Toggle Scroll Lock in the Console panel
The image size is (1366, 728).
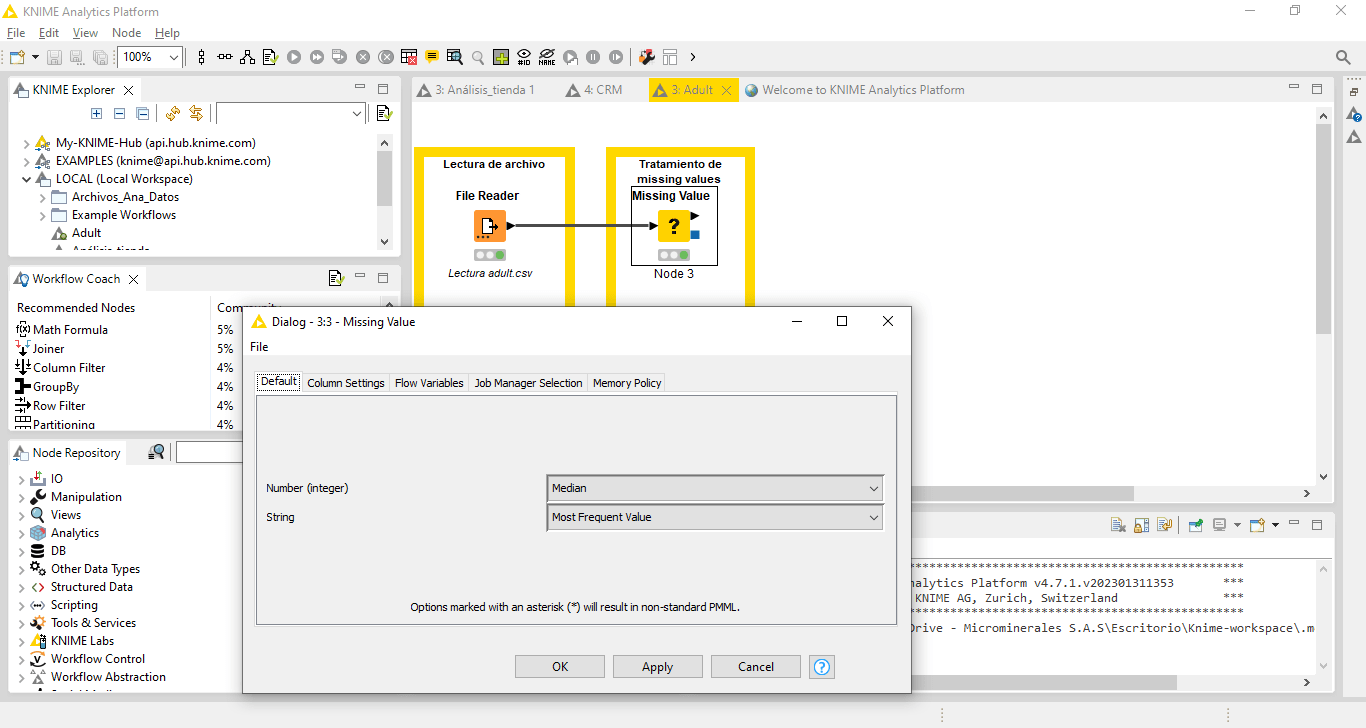click(1141, 525)
